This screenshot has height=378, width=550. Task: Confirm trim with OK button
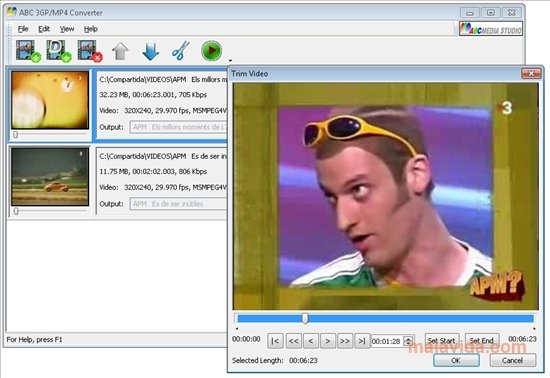[x=456, y=360]
